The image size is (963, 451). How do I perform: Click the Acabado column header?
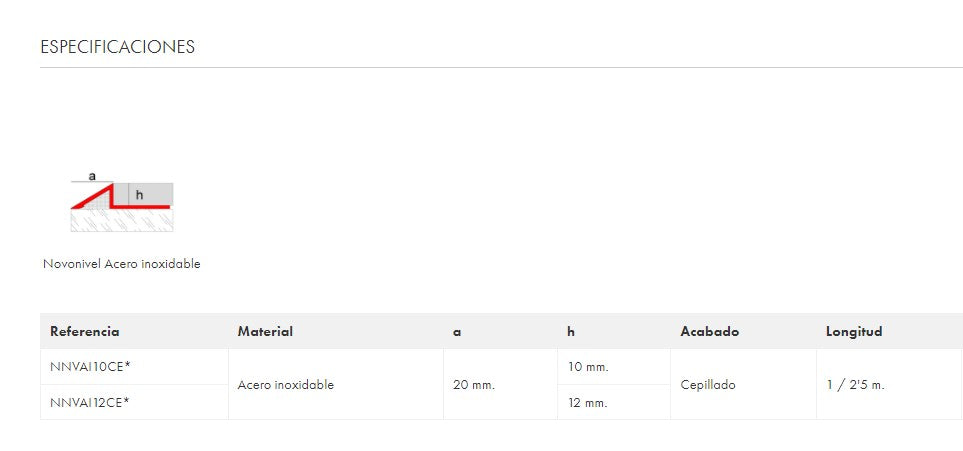(709, 332)
